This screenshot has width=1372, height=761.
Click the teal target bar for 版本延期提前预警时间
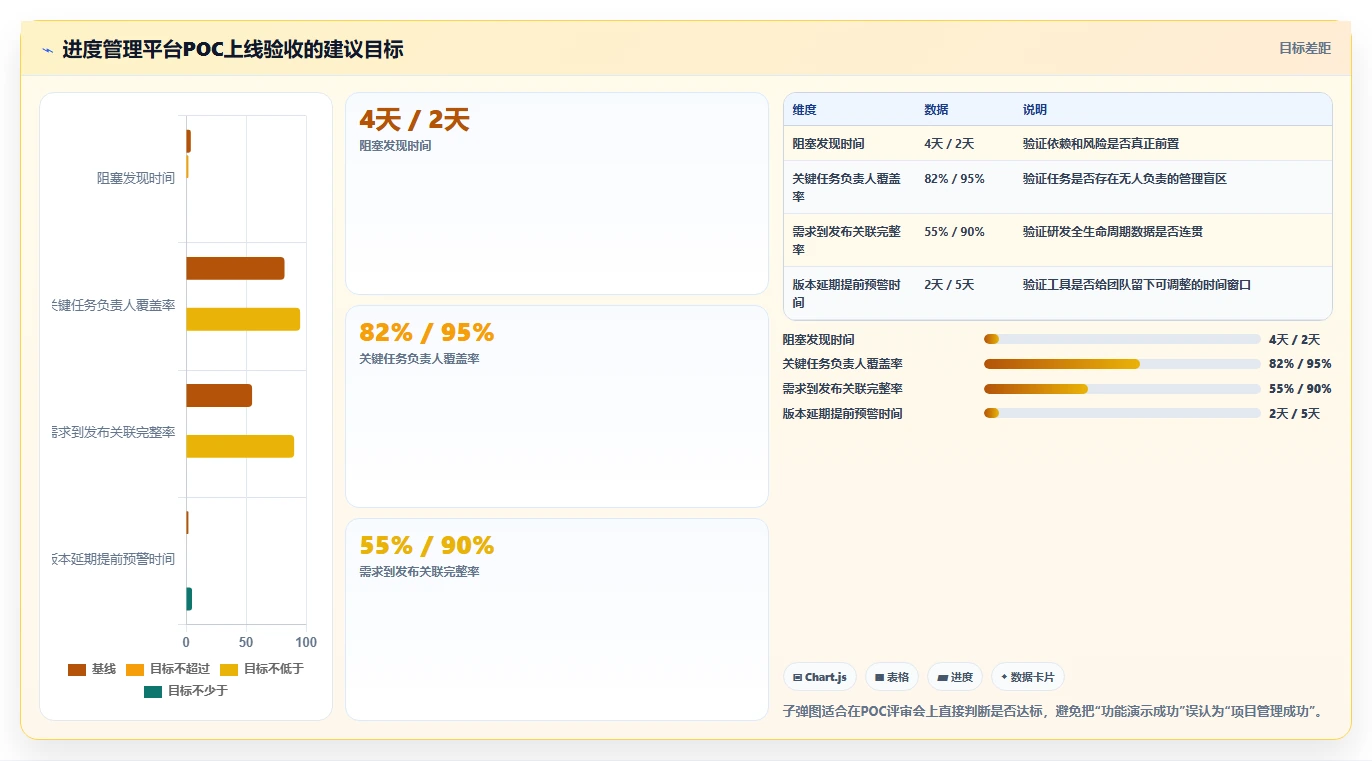[x=189, y=599]
